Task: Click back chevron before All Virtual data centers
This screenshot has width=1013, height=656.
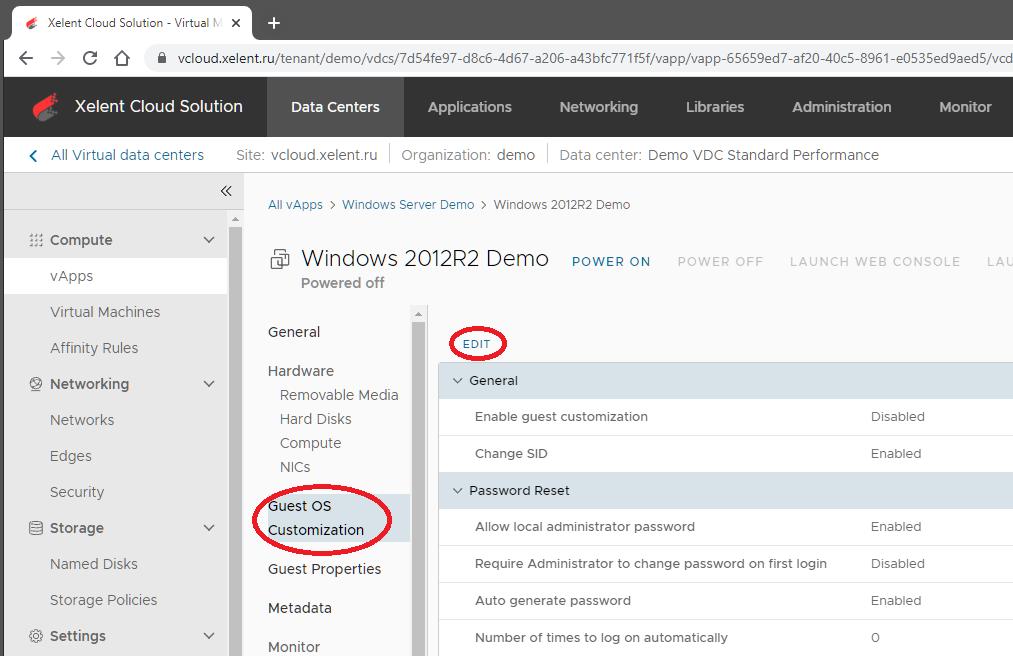Action: (x=34, y=156)
